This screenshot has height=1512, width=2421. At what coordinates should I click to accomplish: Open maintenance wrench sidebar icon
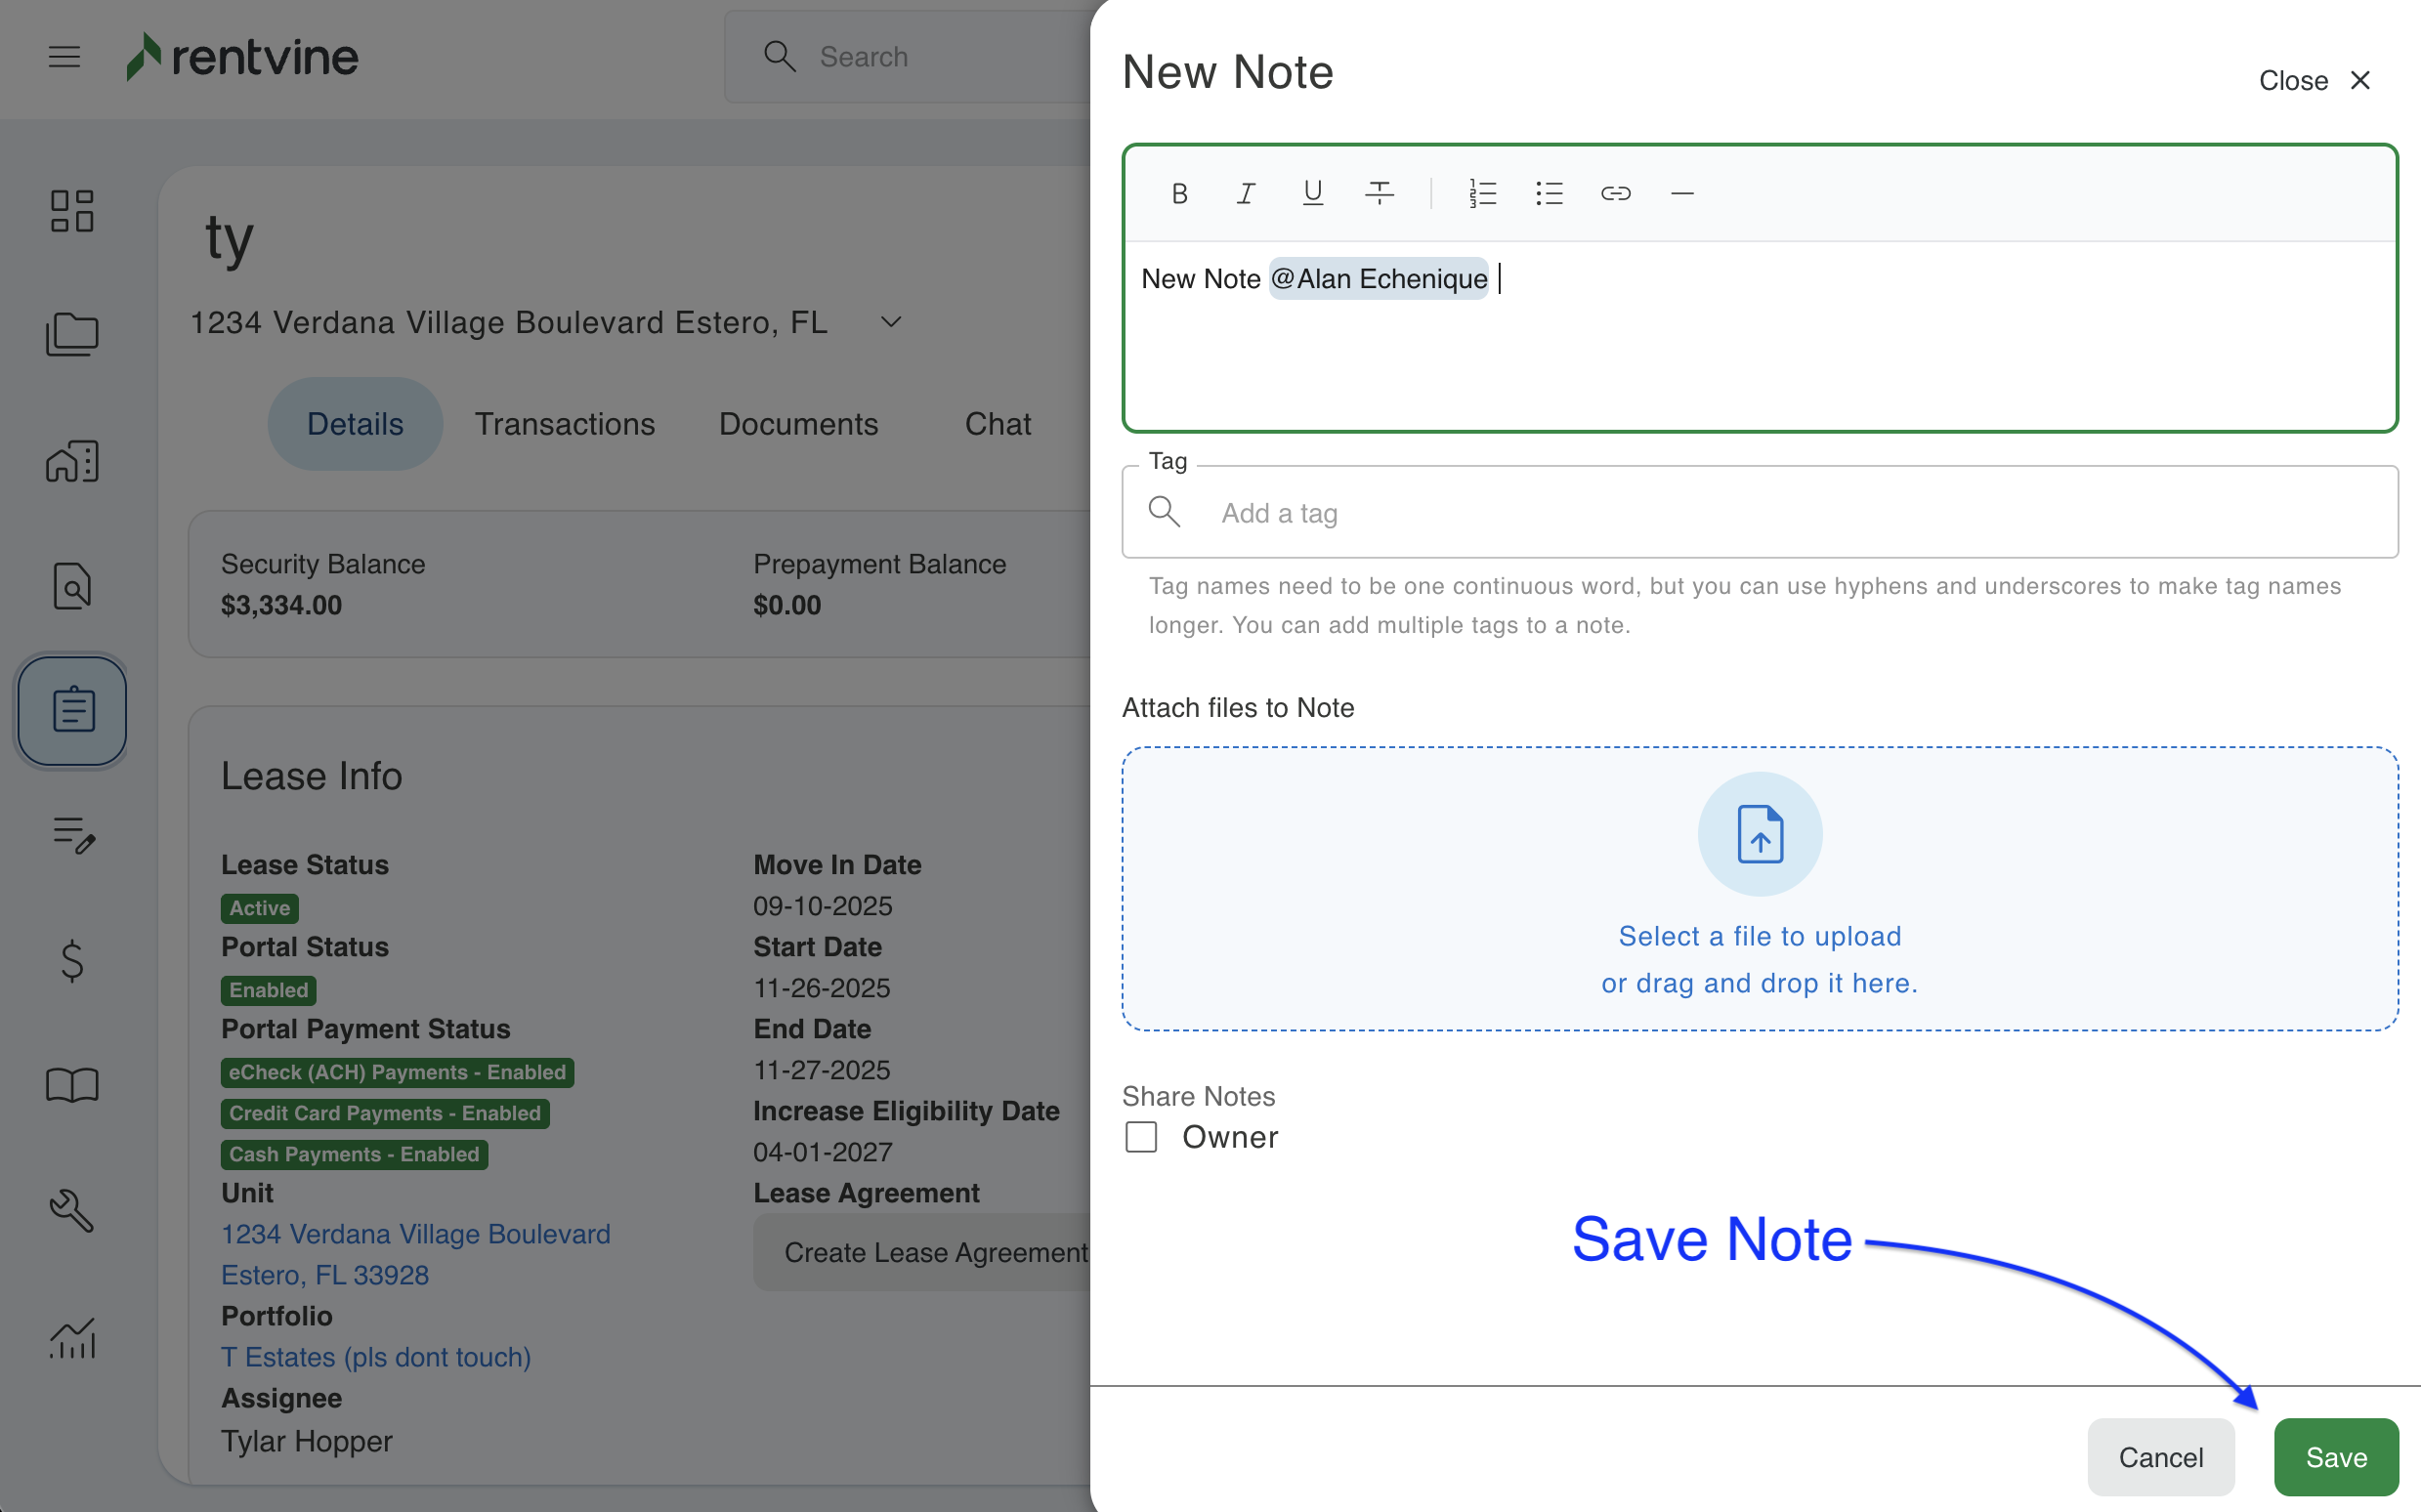[x=72, y=1210]
